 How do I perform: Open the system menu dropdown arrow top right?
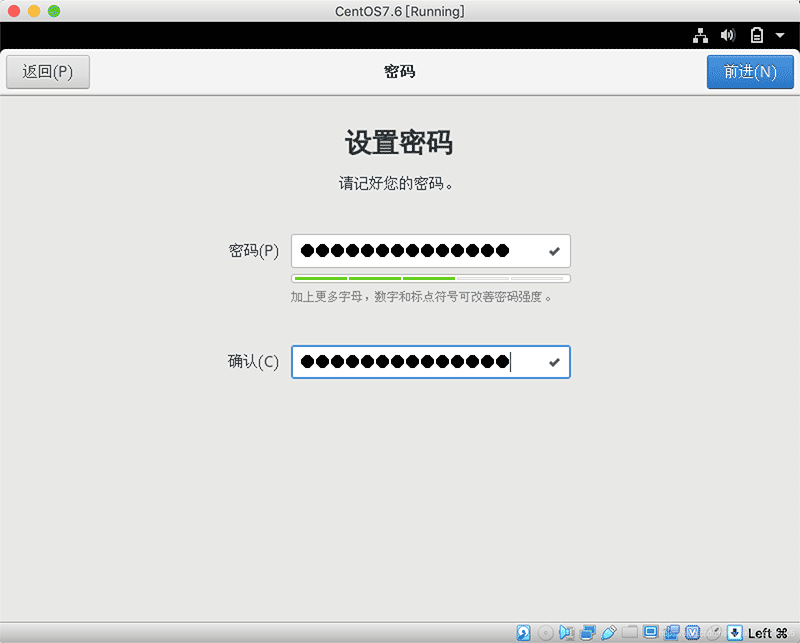781,35
